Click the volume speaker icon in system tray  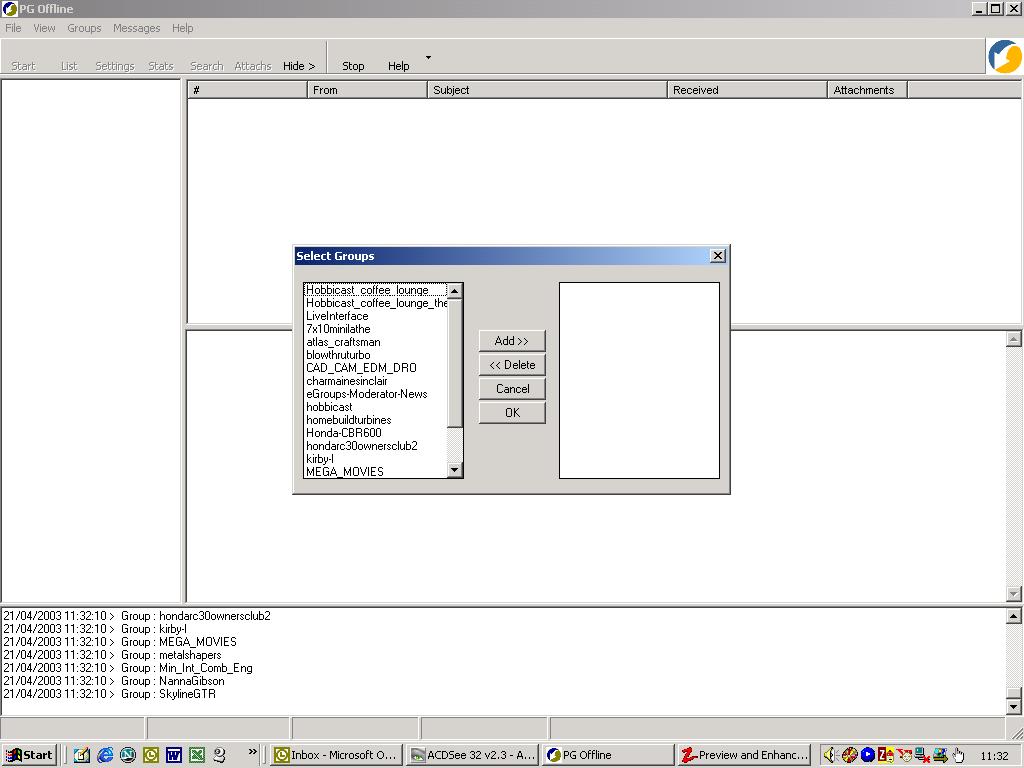tap(829, 755)
